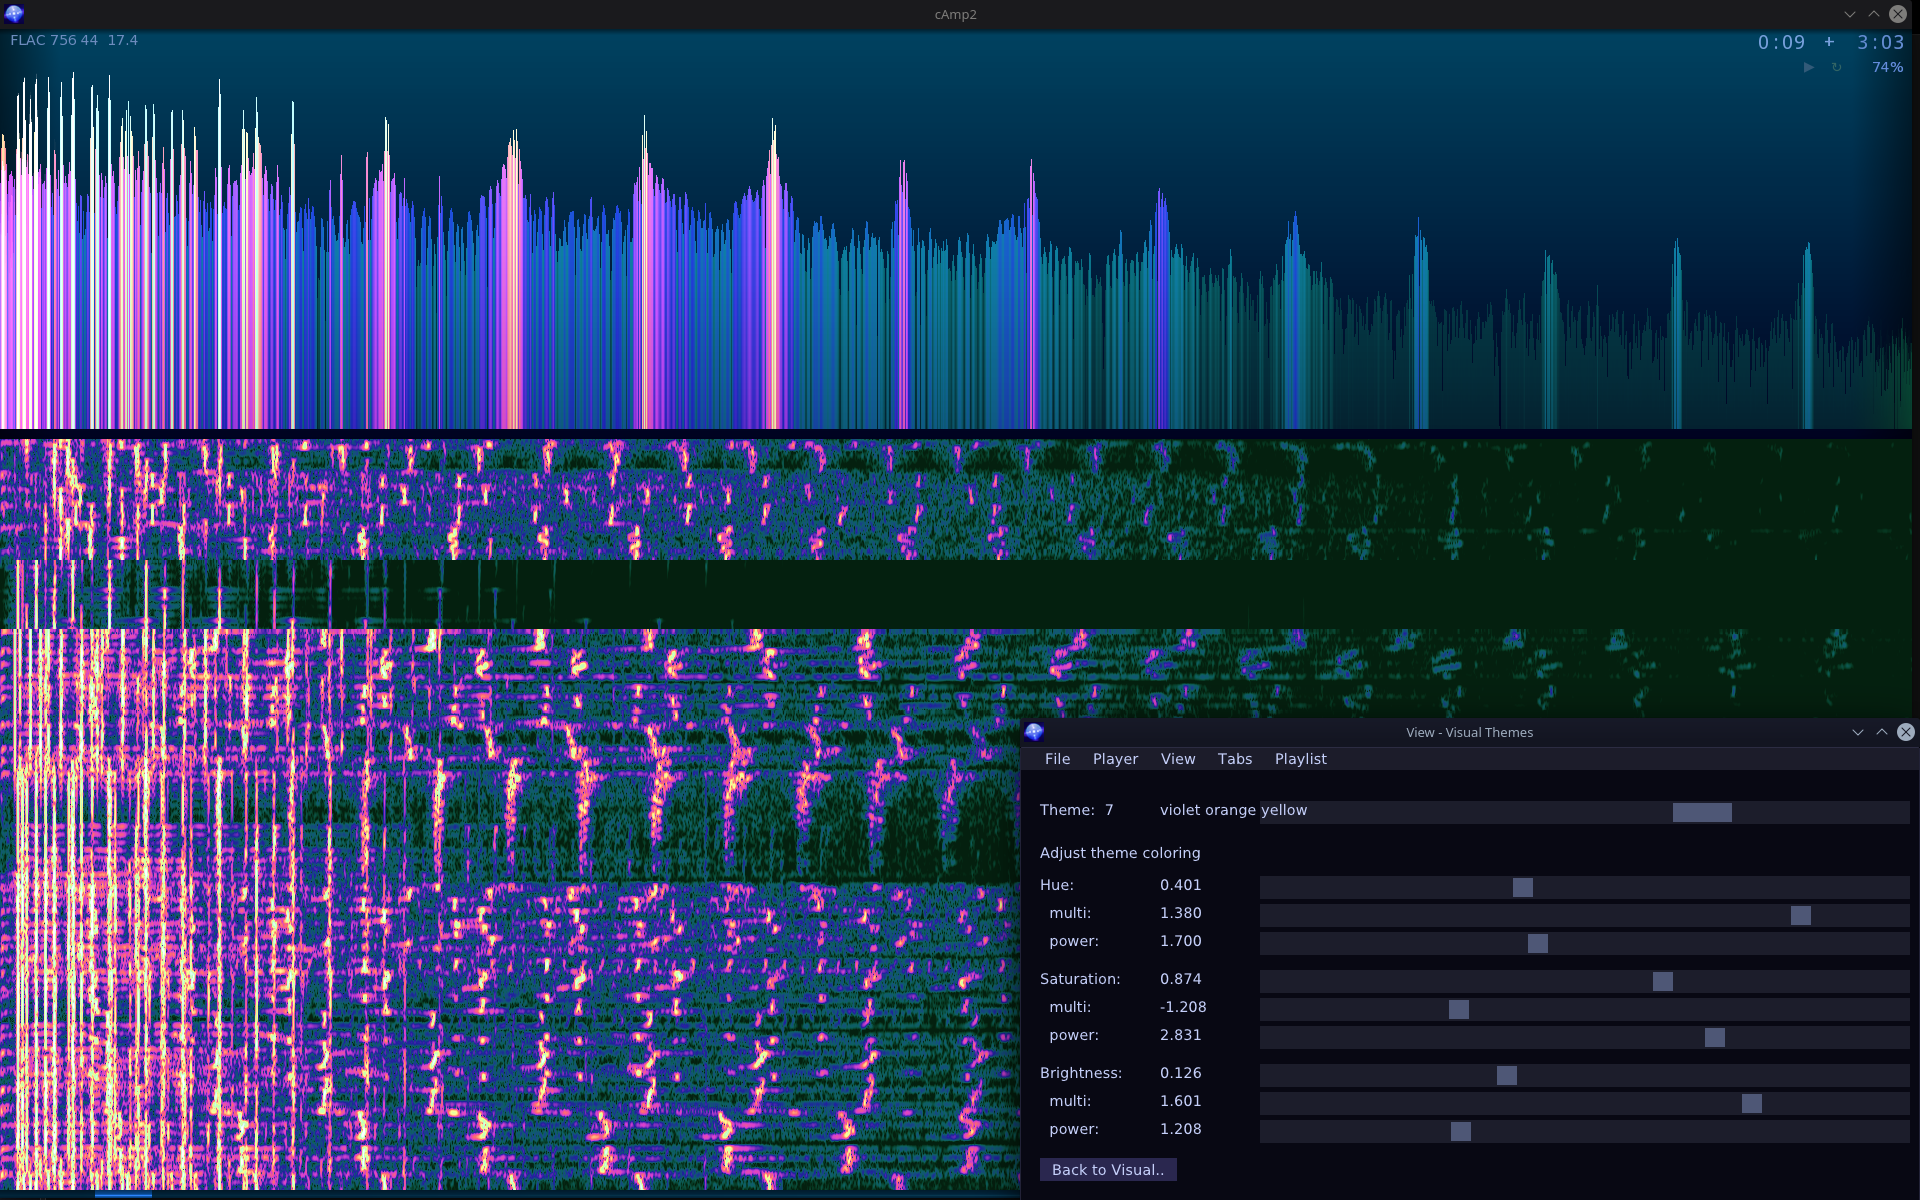The width and height of the screenshot is (1920, 1200).
Task: Click the Saturation multi value -1.208
Action: point(1183,1007)
